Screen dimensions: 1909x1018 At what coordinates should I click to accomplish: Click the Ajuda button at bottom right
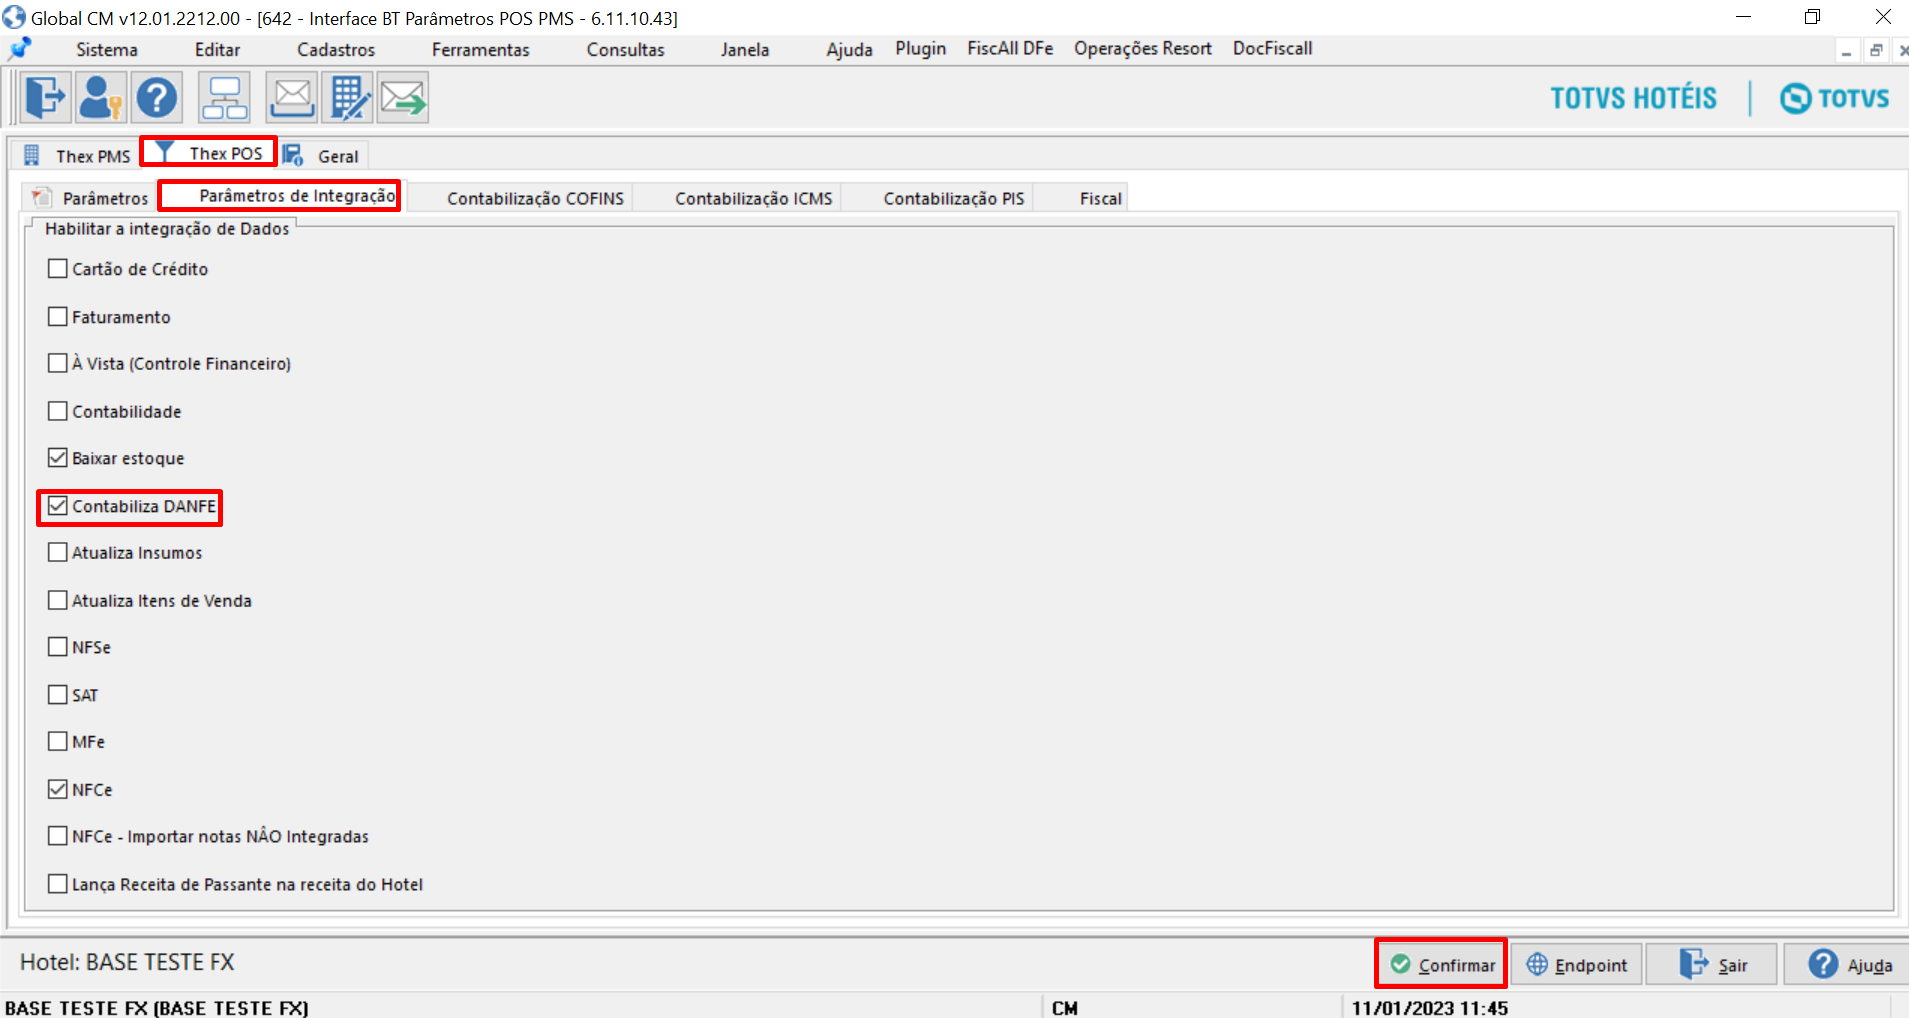click(1848, 964)
